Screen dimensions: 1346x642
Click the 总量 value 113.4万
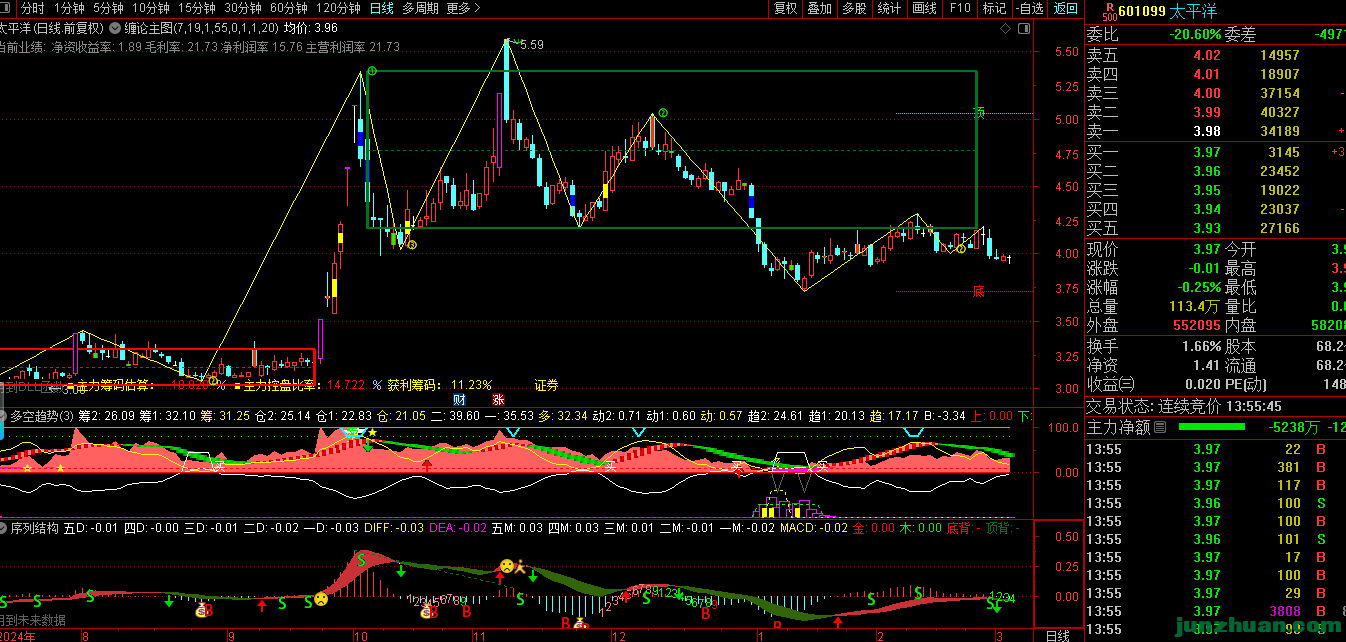[x=1195, y=306]
